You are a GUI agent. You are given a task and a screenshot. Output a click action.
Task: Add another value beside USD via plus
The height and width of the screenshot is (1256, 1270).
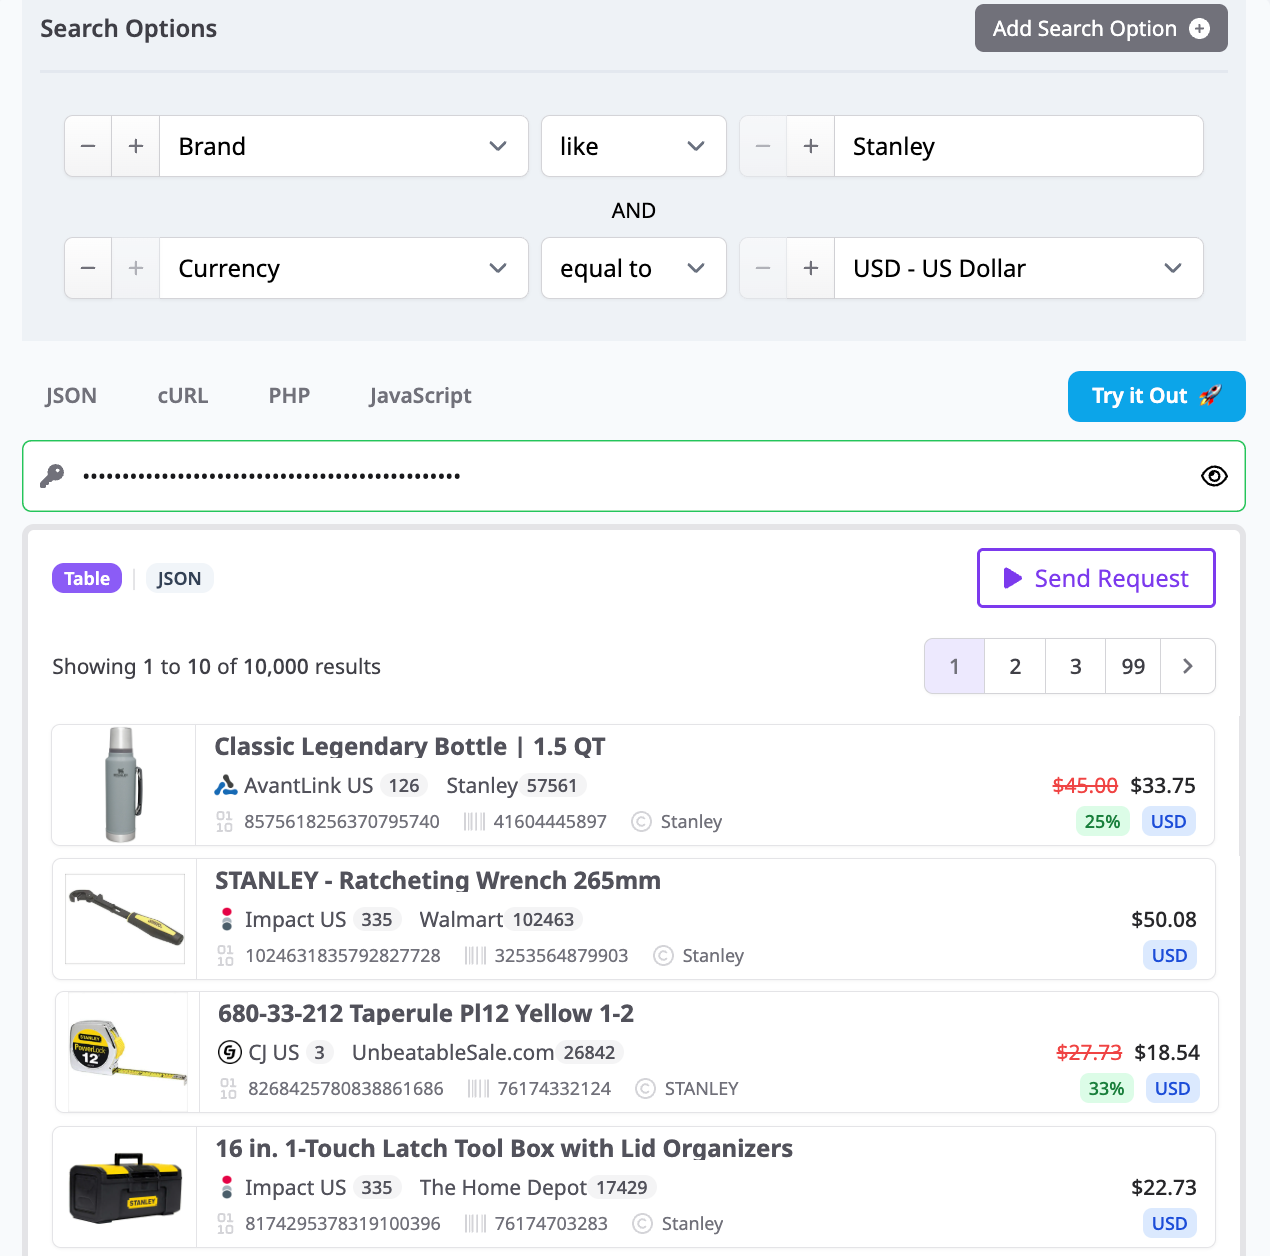[811, 268]
